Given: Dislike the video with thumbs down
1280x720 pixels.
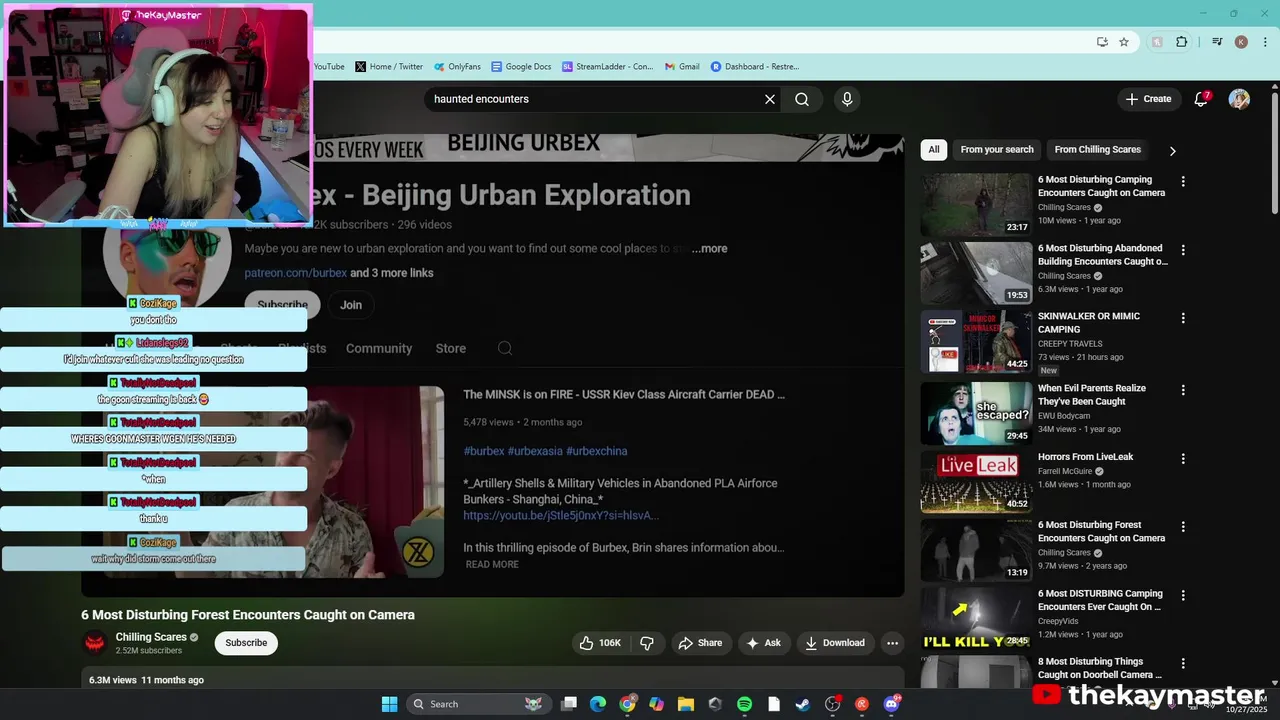Looking at the screenshot, I should (x=647, y=643).
